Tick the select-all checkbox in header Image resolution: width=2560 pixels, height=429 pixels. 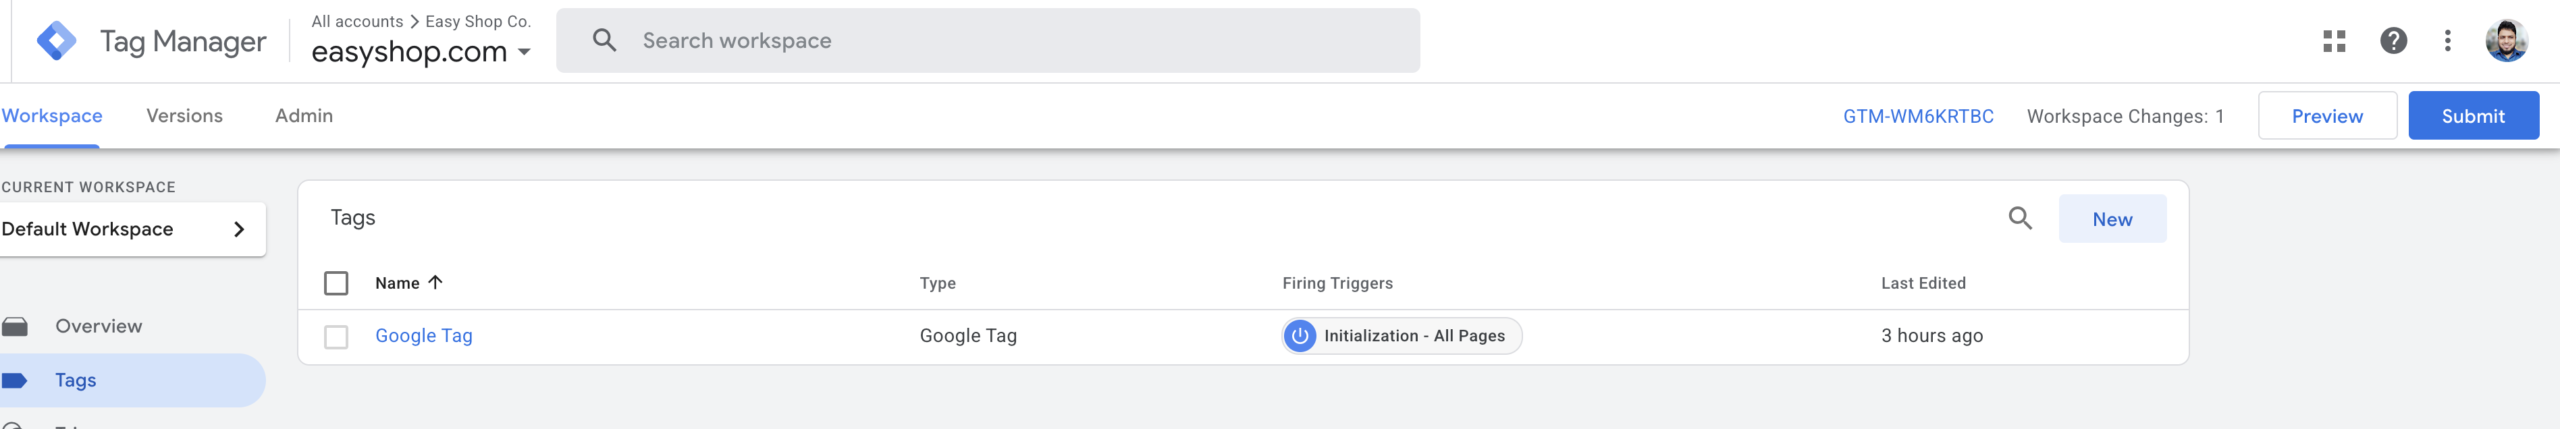pos(336,283)
